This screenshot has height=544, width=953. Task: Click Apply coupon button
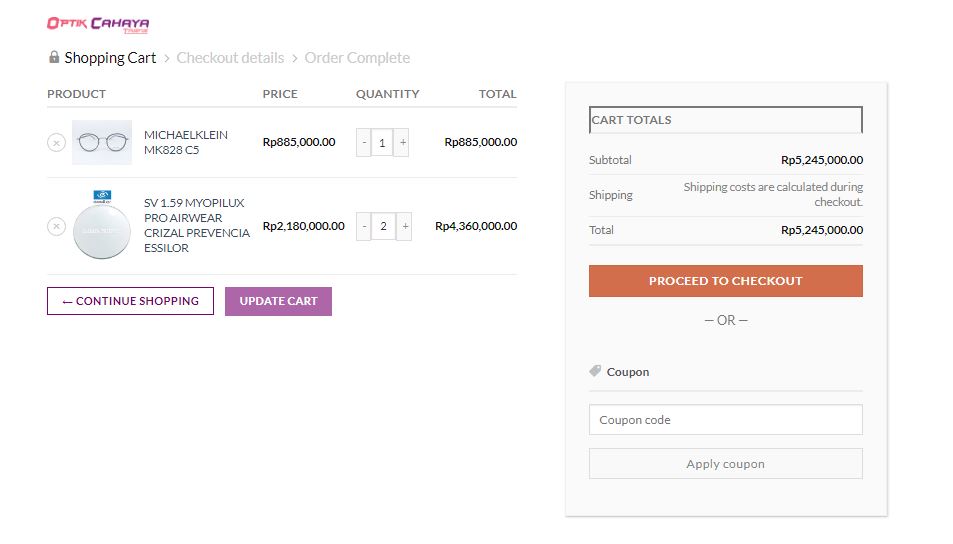click(x=725, y=464)
